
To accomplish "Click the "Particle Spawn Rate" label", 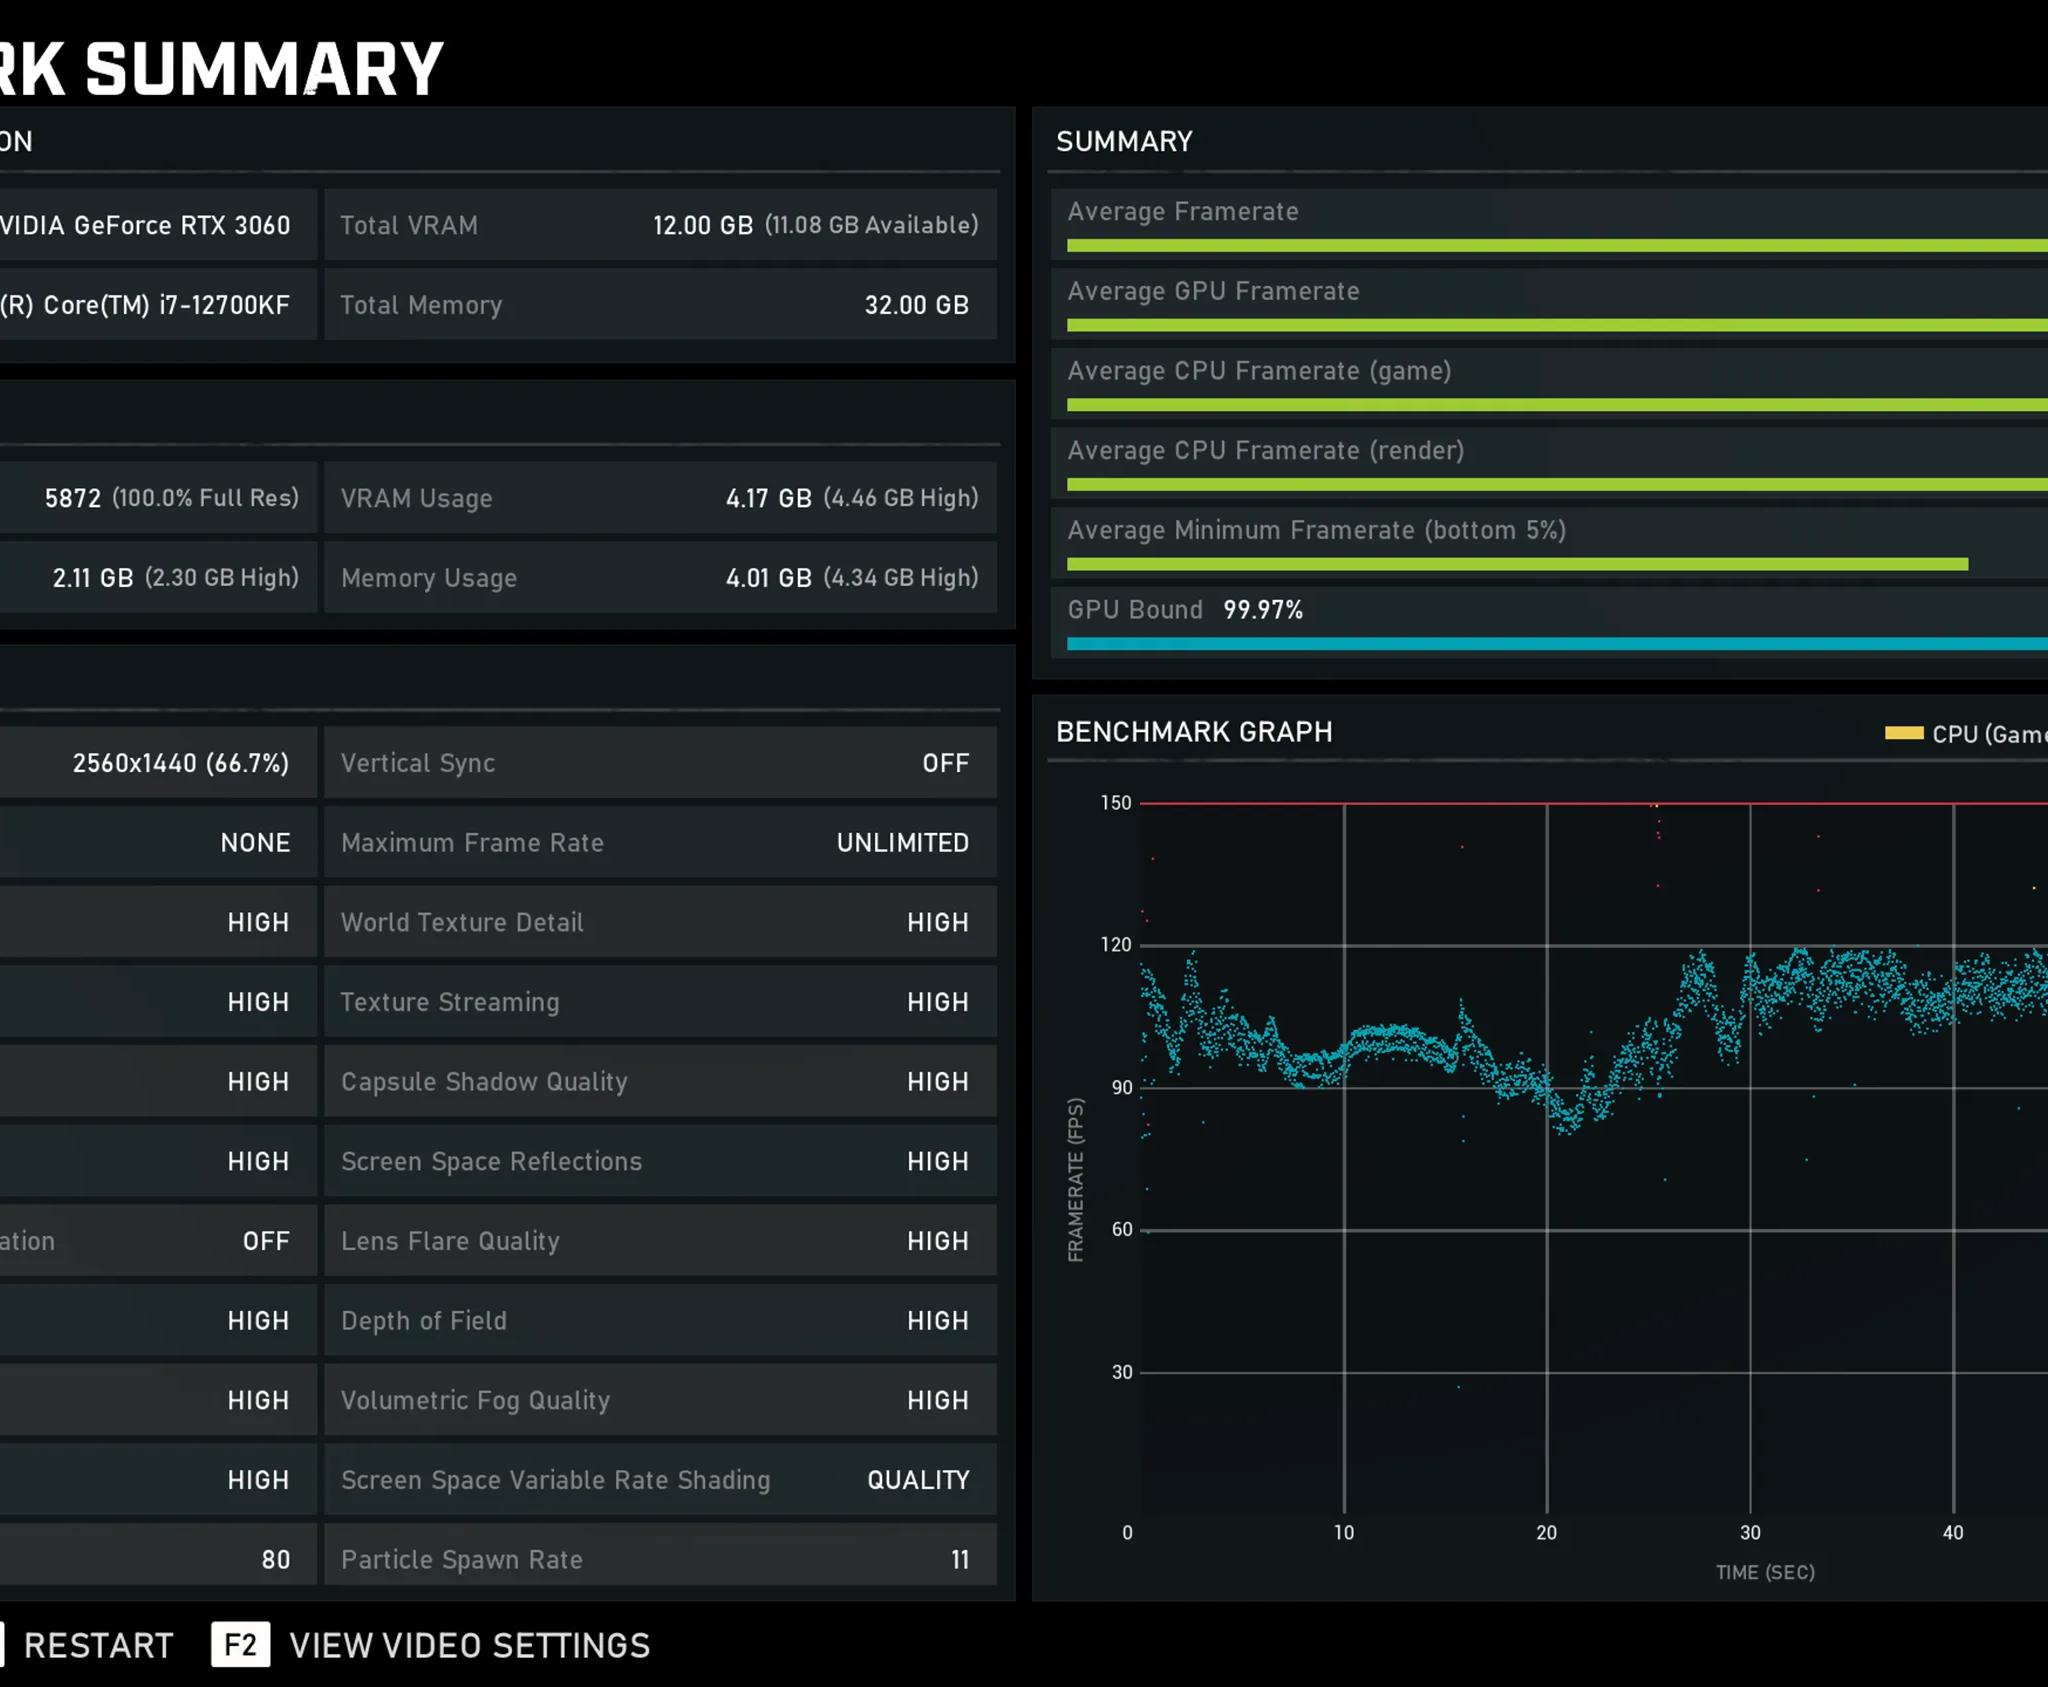I will click(461, 1560).
